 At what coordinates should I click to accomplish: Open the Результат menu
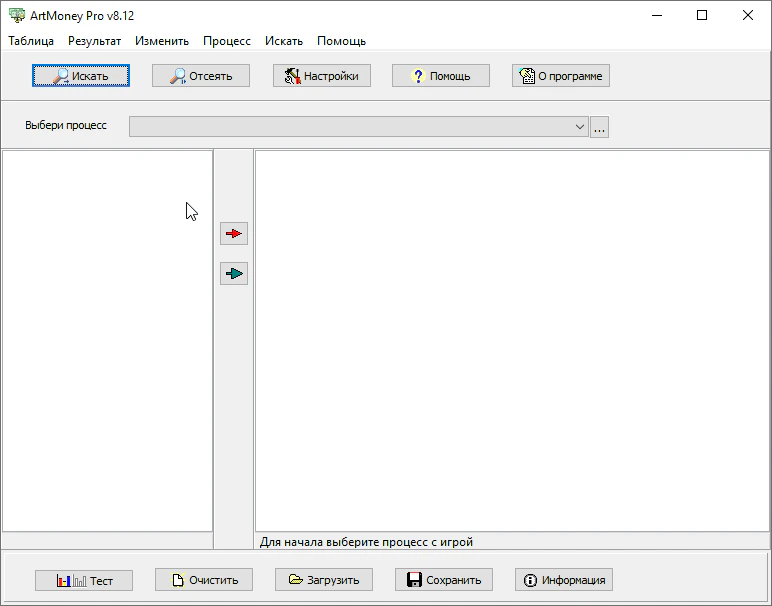point(94,41)
